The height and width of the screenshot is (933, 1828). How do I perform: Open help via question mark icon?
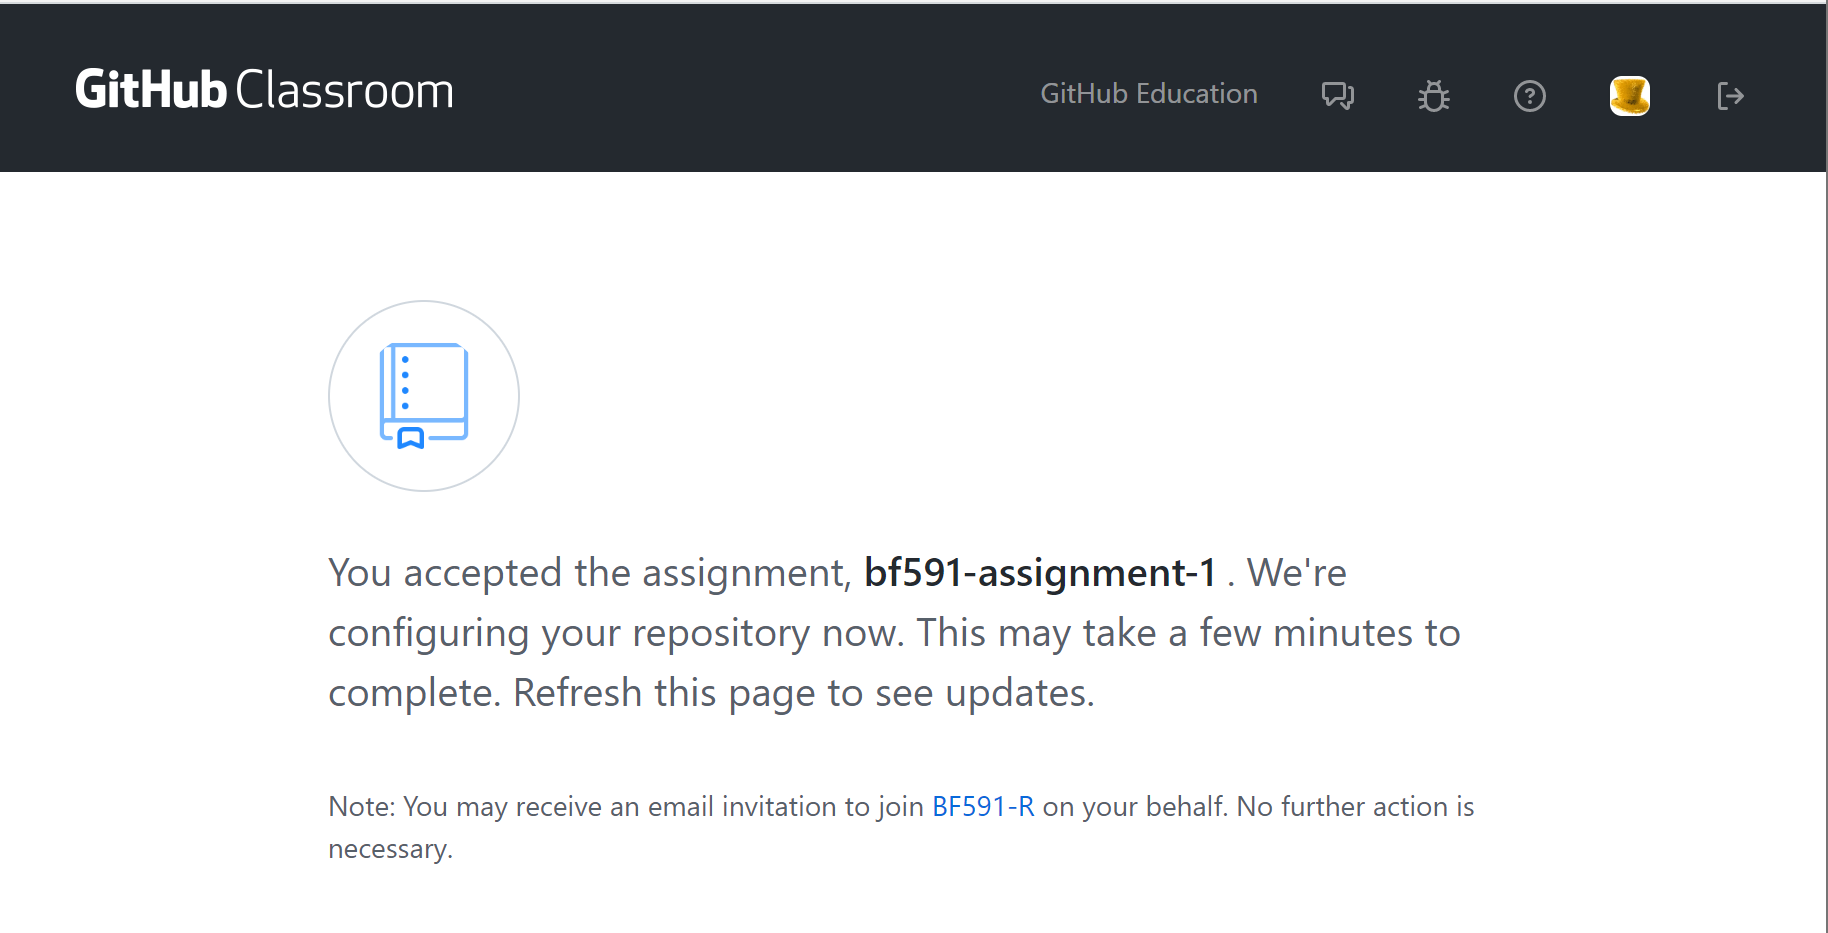tap(1529, 96)
